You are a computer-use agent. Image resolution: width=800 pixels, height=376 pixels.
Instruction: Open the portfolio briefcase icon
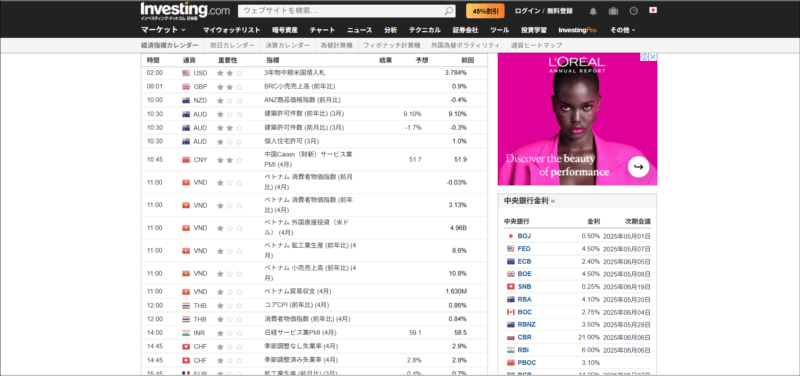[x=613, y=11]
